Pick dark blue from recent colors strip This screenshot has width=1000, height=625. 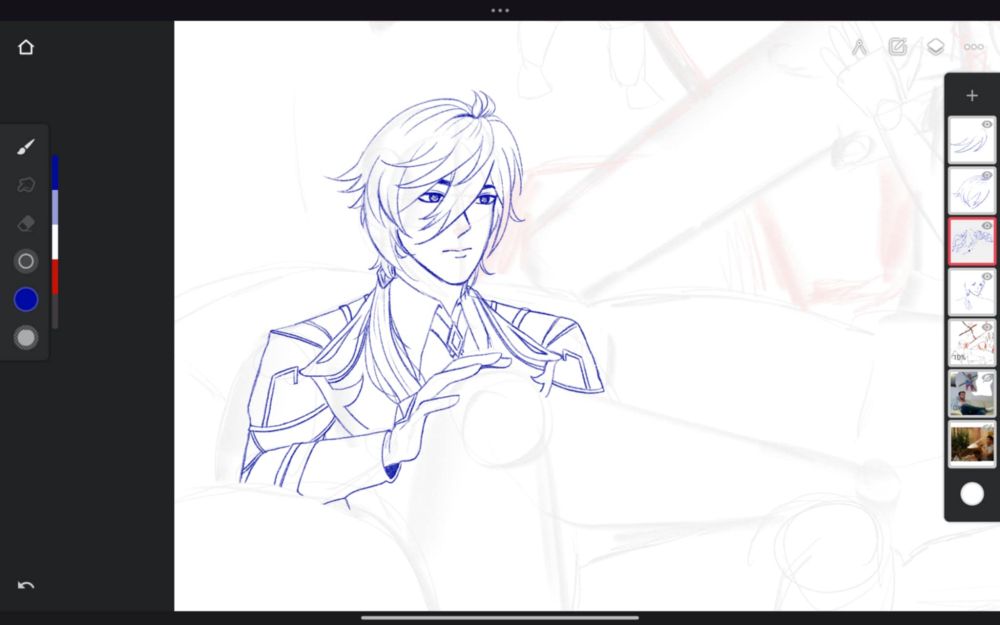[55, 172]
